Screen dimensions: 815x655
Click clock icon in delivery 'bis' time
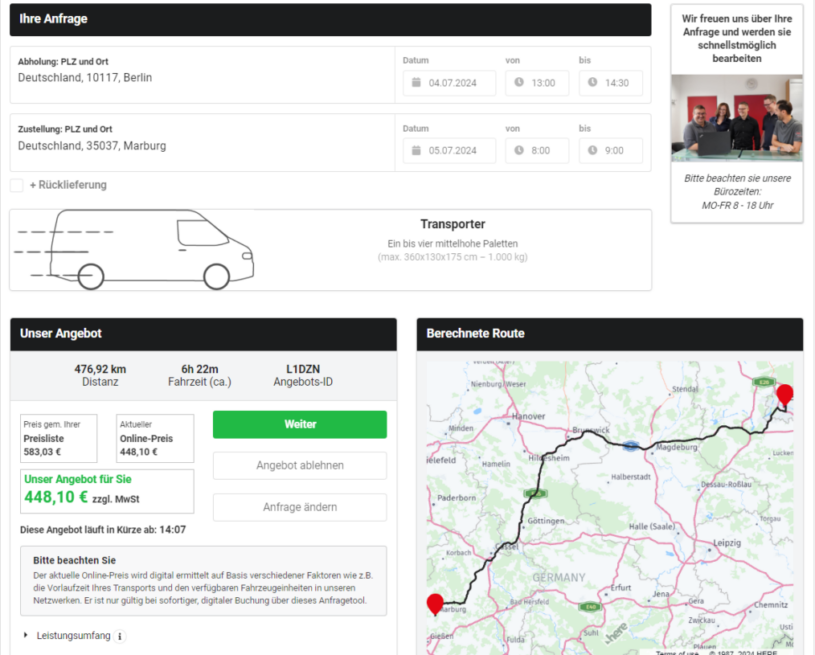coord(592,151)
